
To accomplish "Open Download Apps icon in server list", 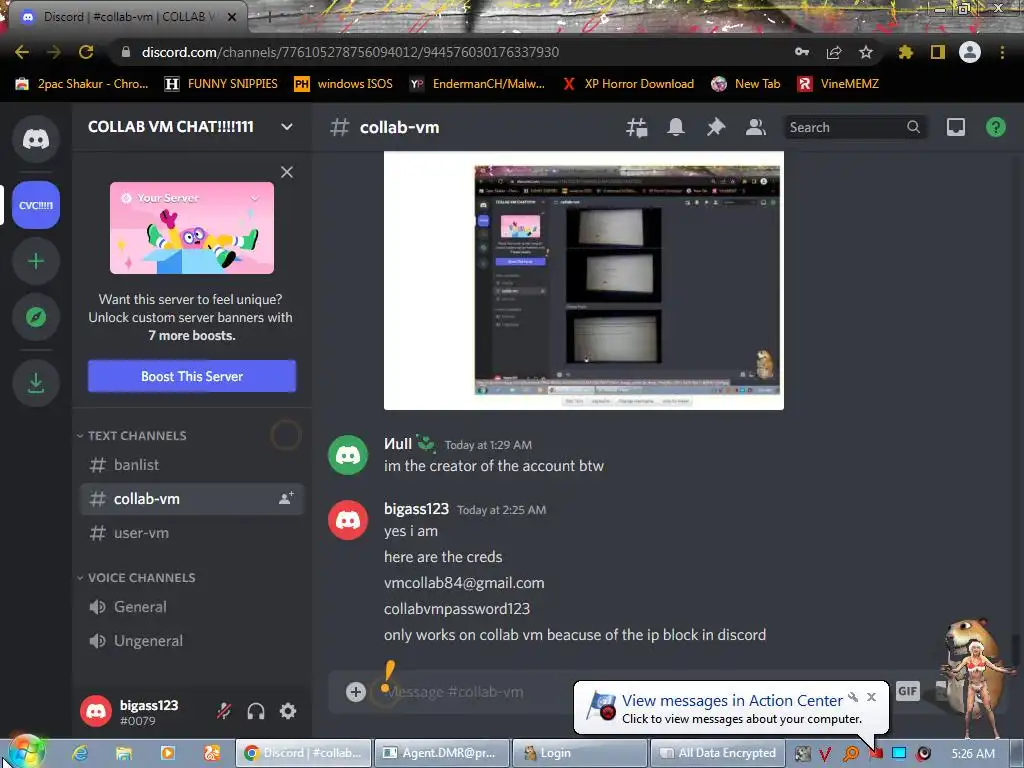I will 36,383.
